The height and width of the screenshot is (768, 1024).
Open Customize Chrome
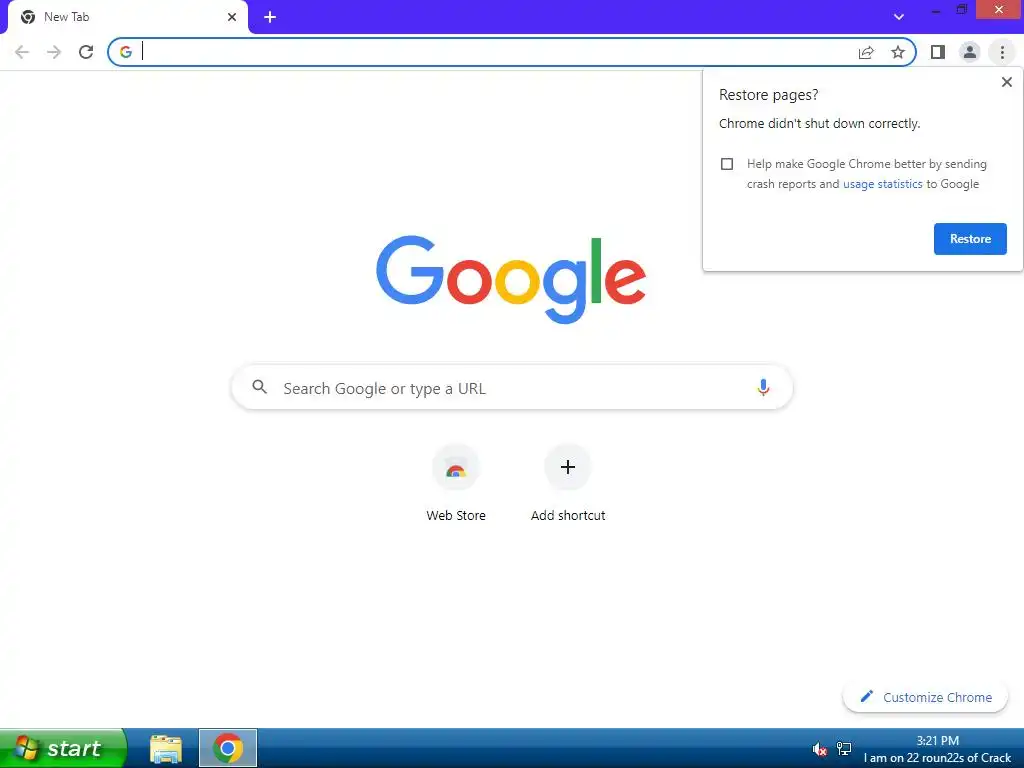(925, 697)
